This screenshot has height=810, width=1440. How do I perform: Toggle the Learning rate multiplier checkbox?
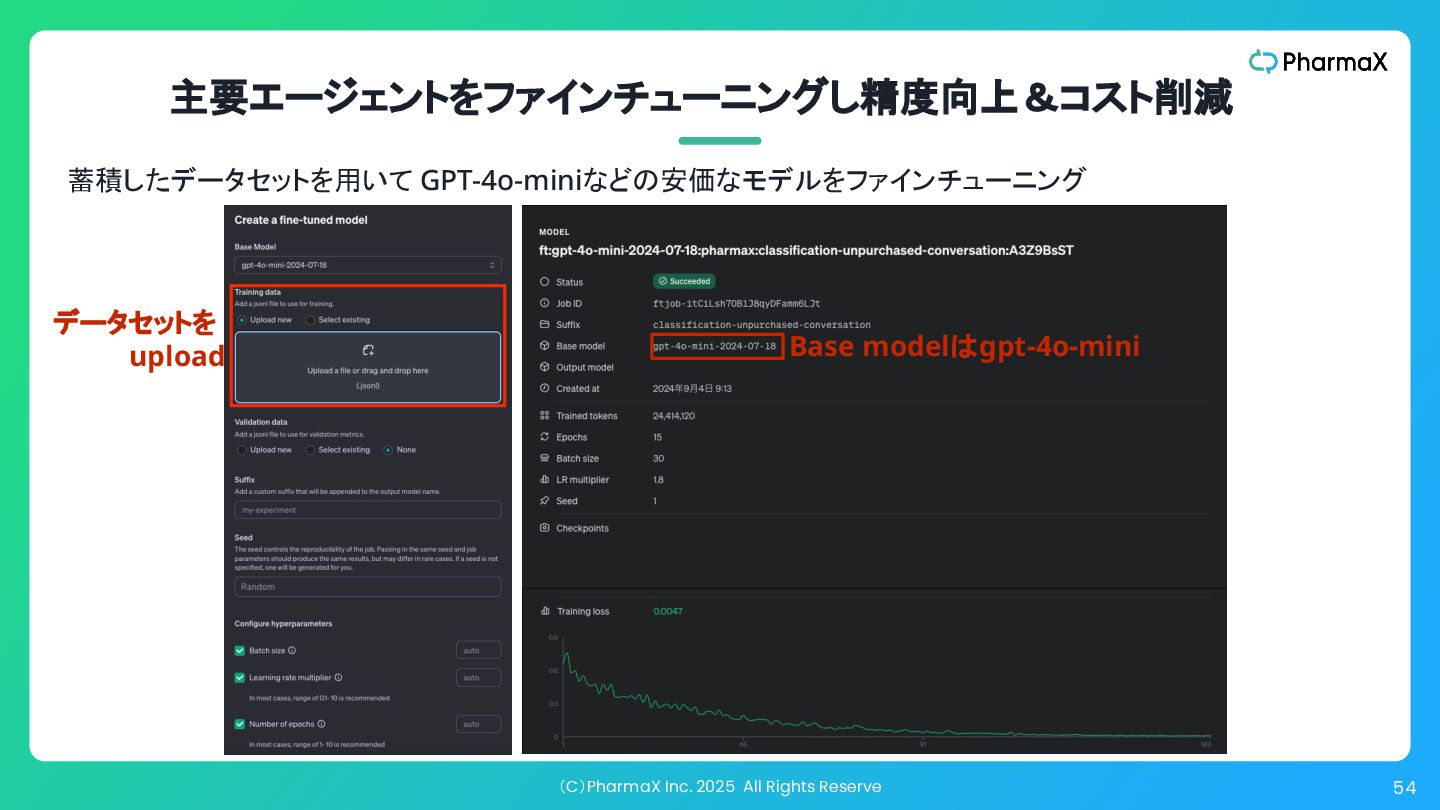pos(240,677)
